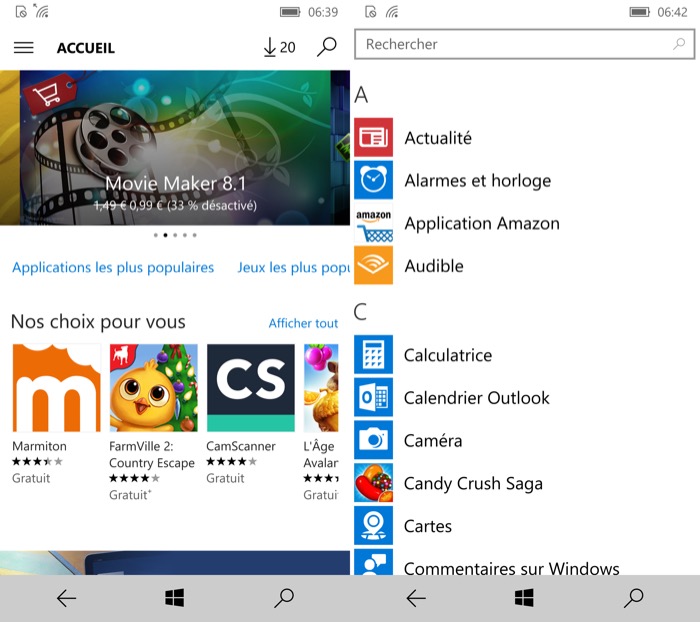This screenshot has height=622, width=700.
Task: Open the hamburger menu in Store
Action: click(24, 47)
